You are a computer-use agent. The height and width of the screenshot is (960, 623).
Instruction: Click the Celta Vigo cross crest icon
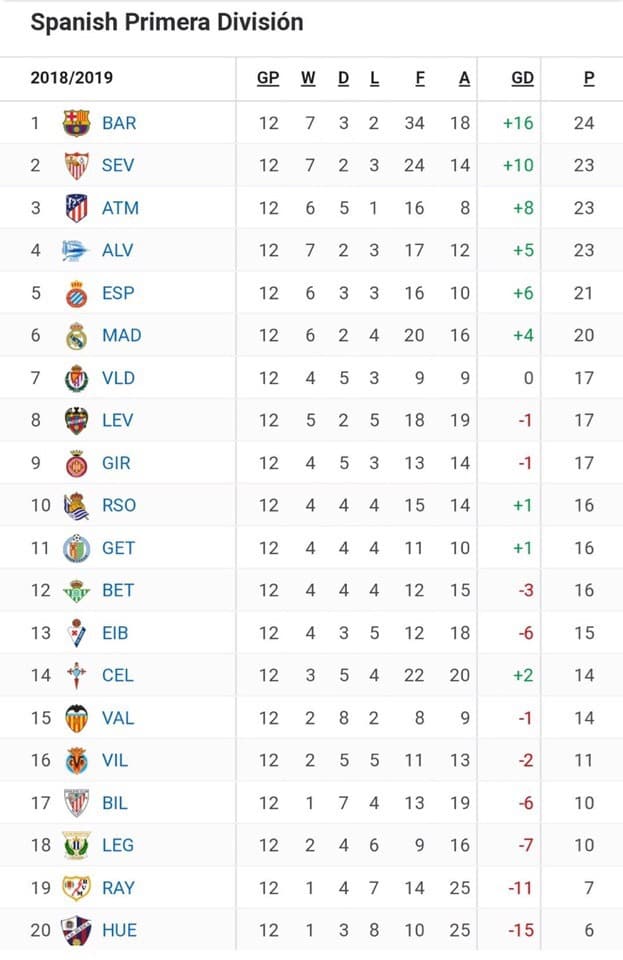click(x=76, y=675)
